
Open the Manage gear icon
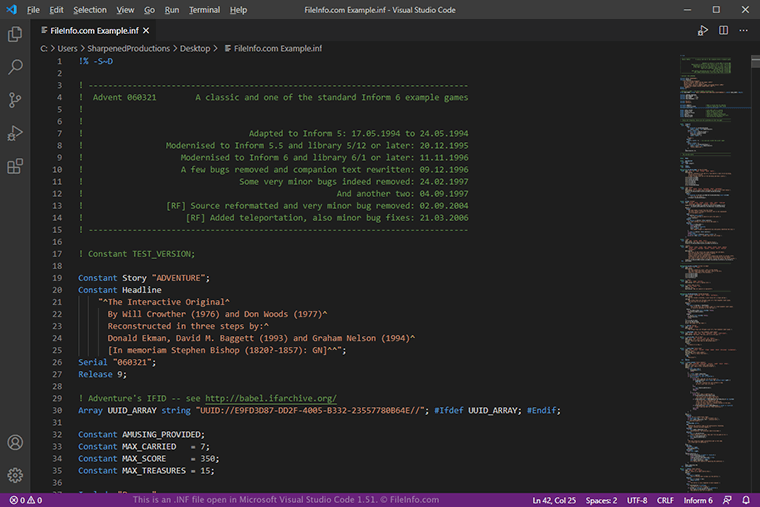tap(15, 475)
